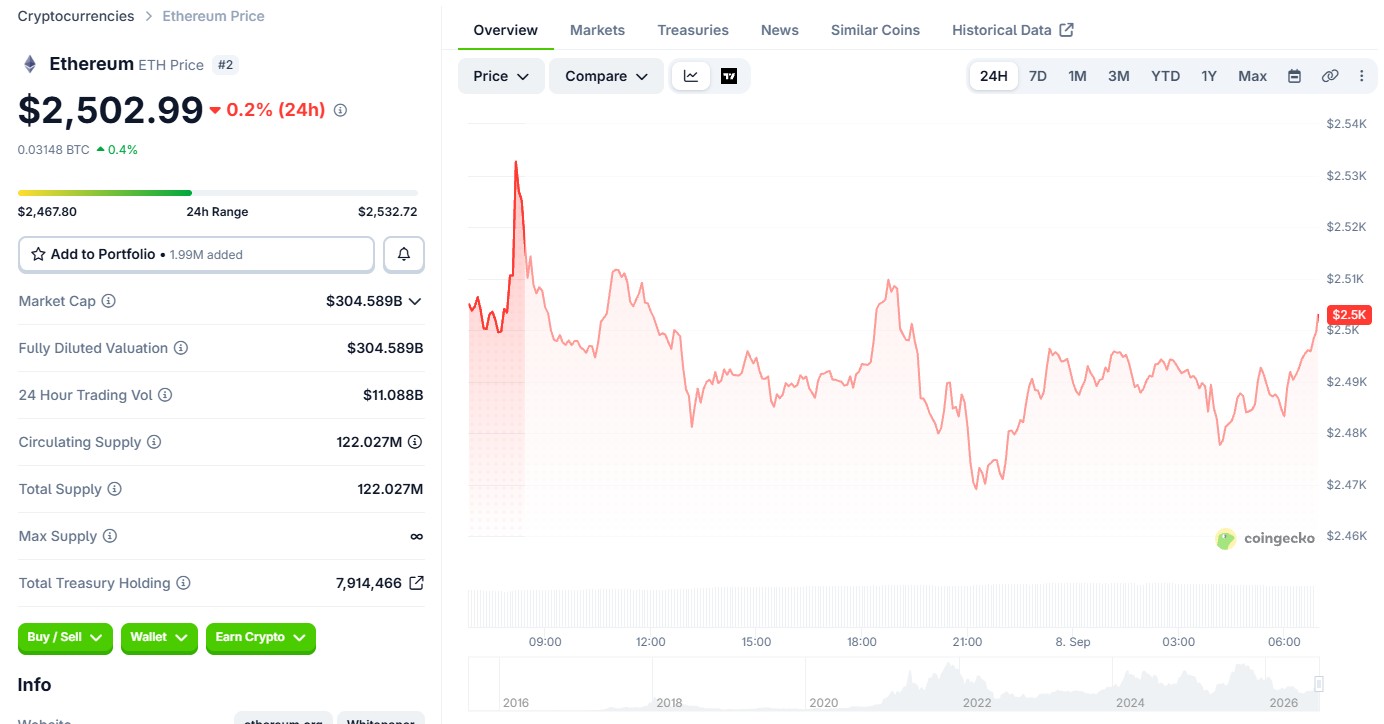Click the $2,502.99 price heading
This screenshot has height=724, width=1384.
pos(111,109)
